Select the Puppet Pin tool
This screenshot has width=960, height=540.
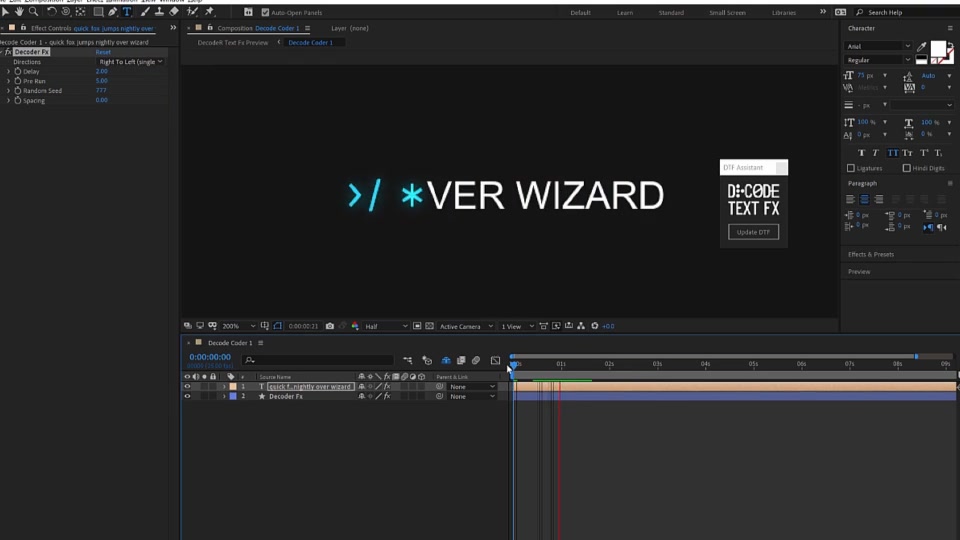pyautogui.click(x=209, y=12)
